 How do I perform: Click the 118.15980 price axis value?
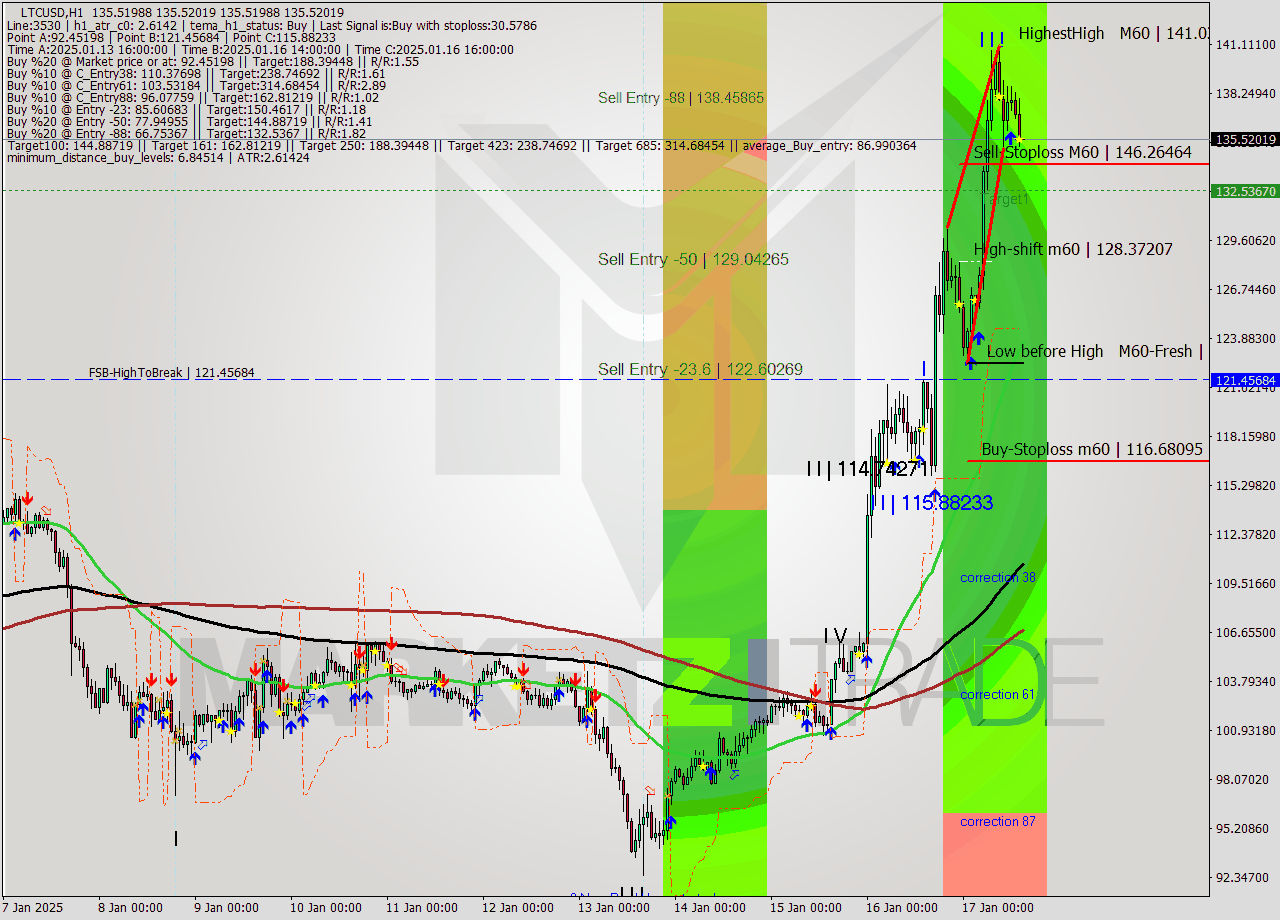pos(1245,436)
